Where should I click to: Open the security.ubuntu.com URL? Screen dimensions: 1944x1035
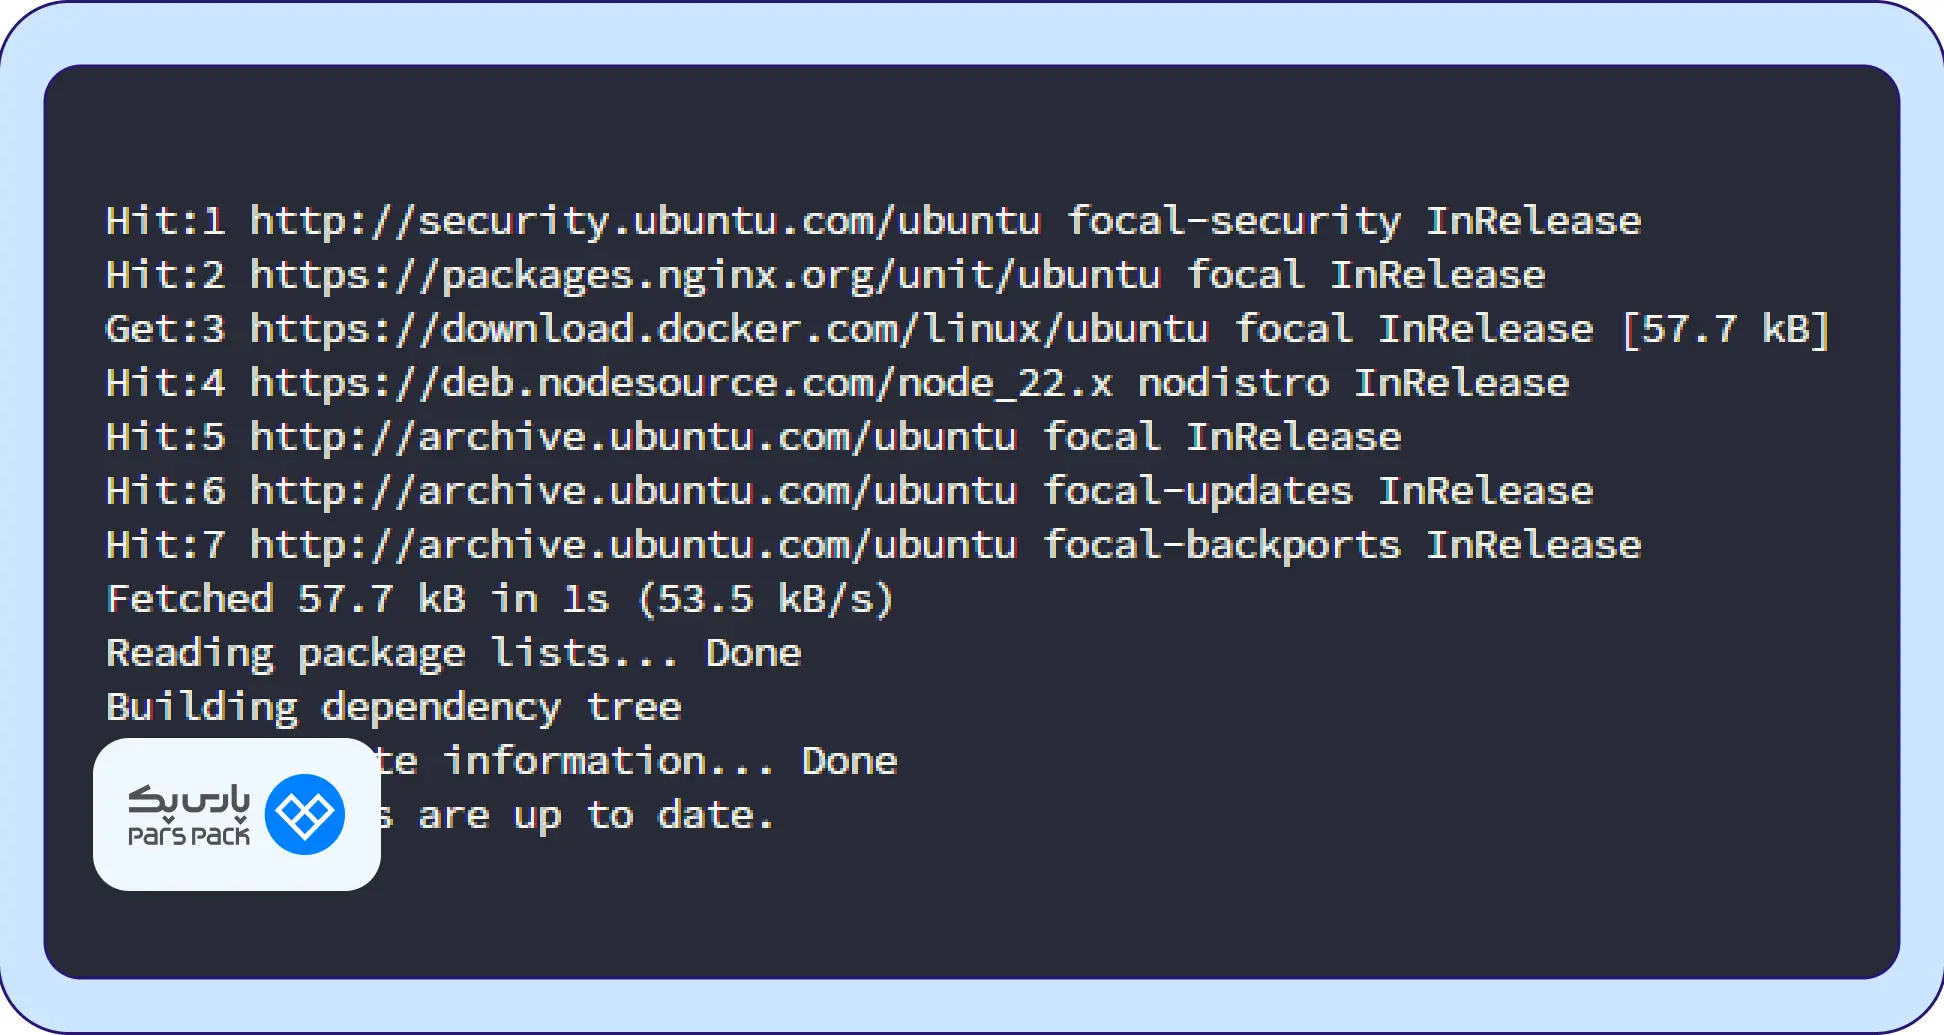[645, 221]
